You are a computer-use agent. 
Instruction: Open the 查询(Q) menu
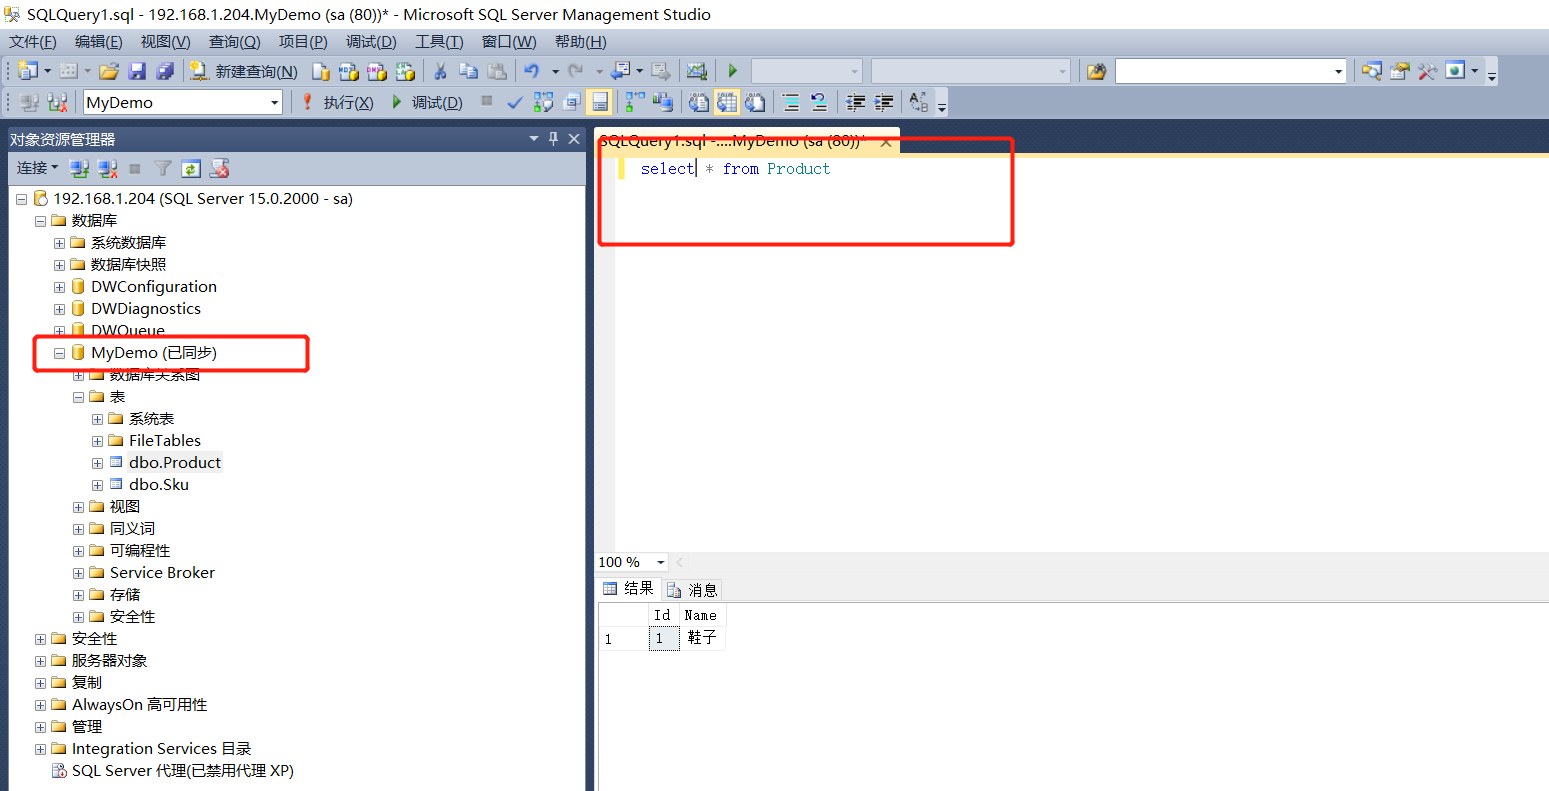[x=234, y=41]
